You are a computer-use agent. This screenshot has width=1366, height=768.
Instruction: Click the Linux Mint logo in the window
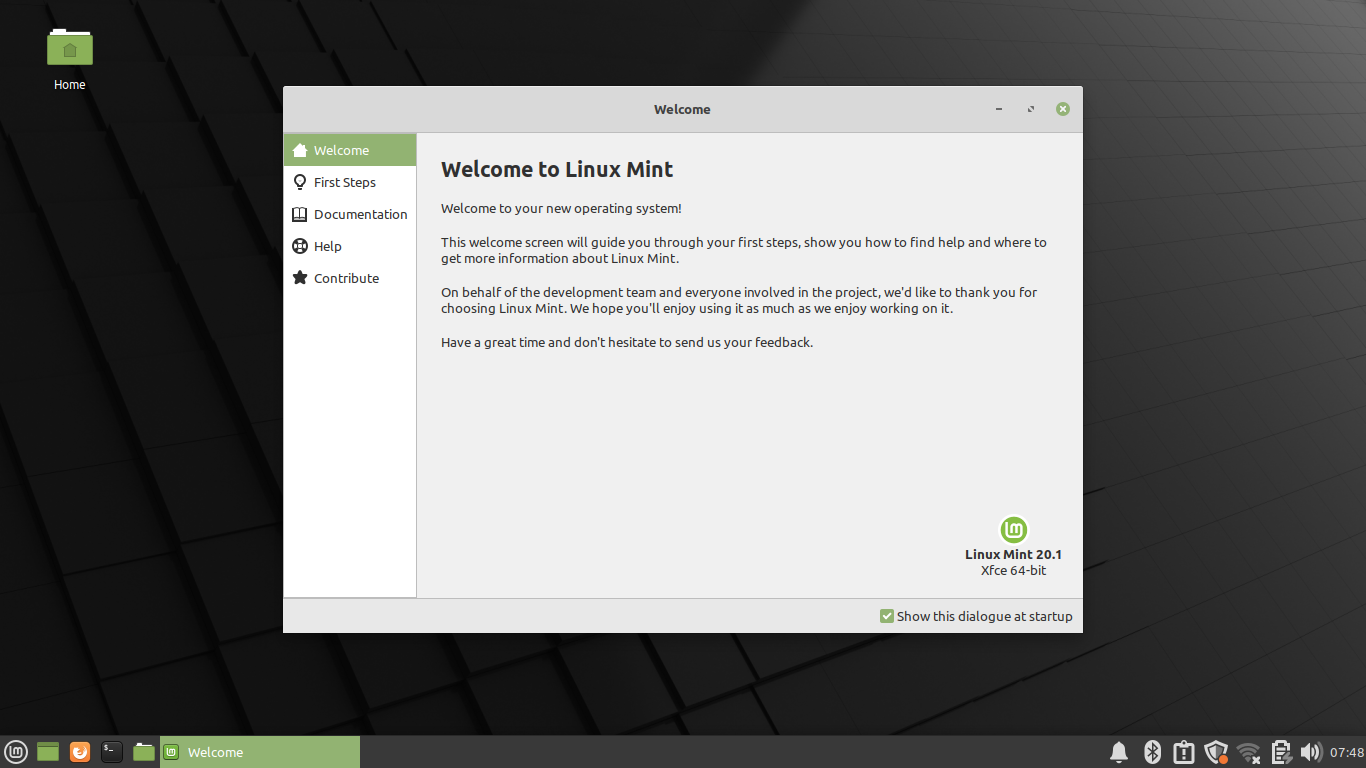[1014, 530]
